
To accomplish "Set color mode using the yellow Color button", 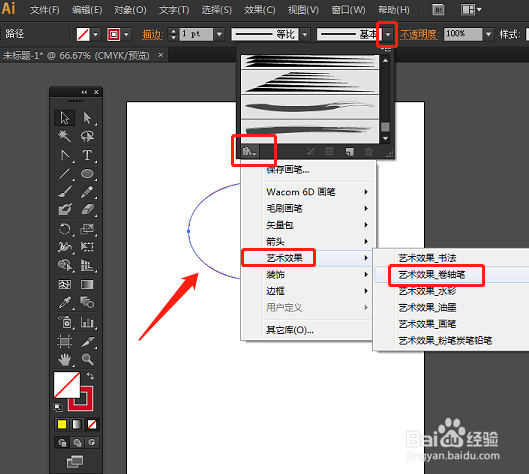I will [x=62, y=424].
